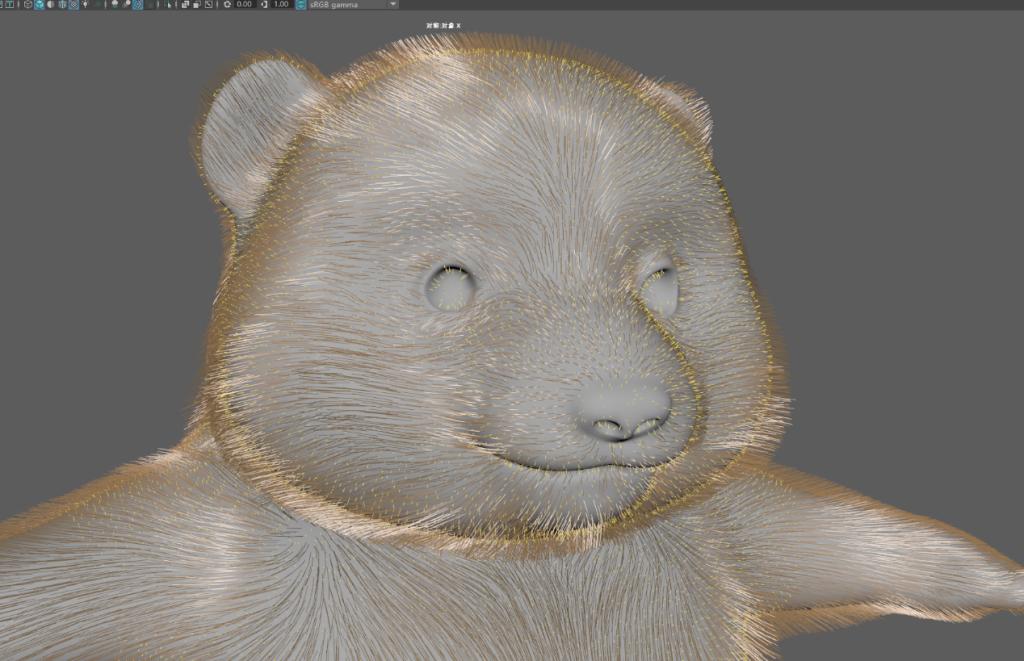
Task: Click the use default material icon
Action: click(50, 5)
